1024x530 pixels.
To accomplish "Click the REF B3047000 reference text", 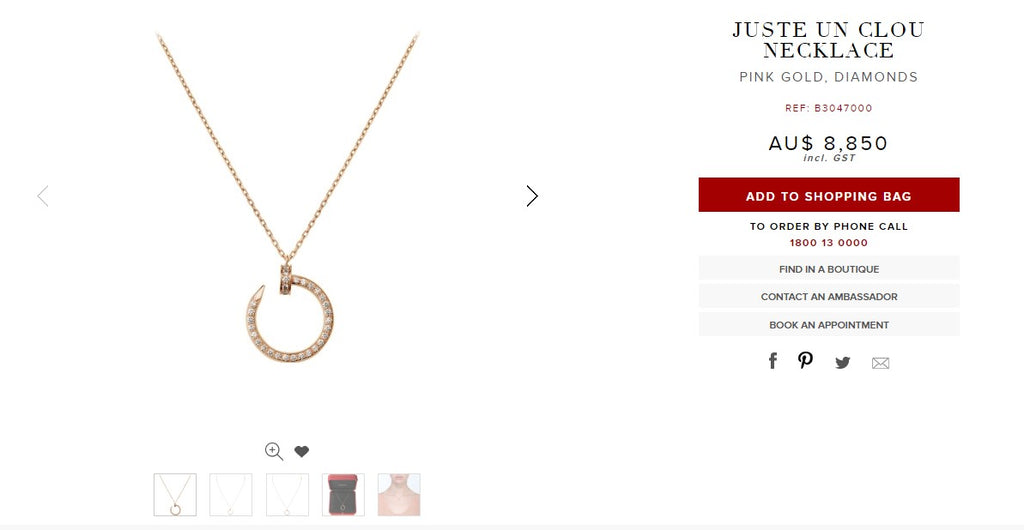I will 829,108.
